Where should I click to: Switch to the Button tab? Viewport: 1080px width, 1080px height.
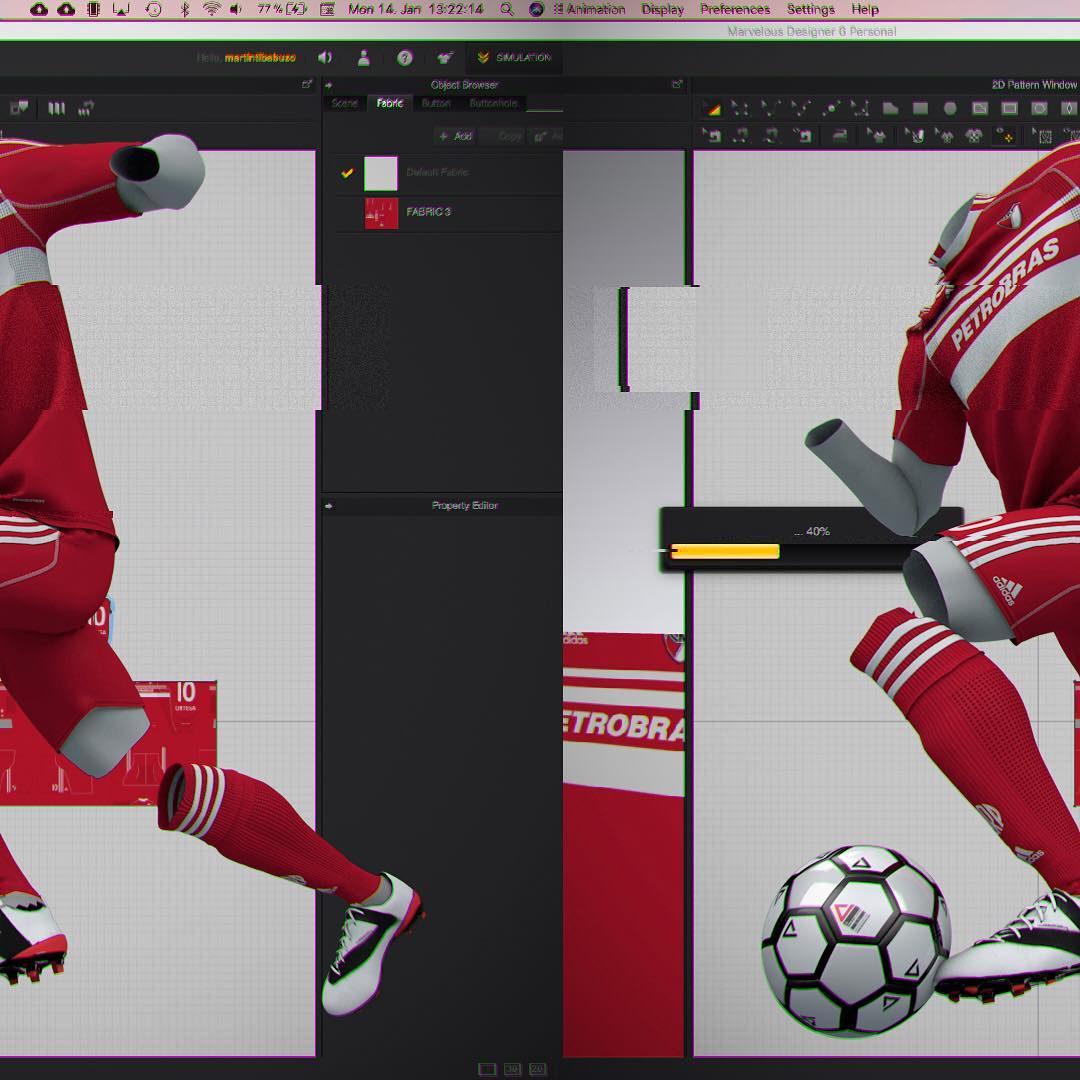pyautogui.click(x=435, y=103)
